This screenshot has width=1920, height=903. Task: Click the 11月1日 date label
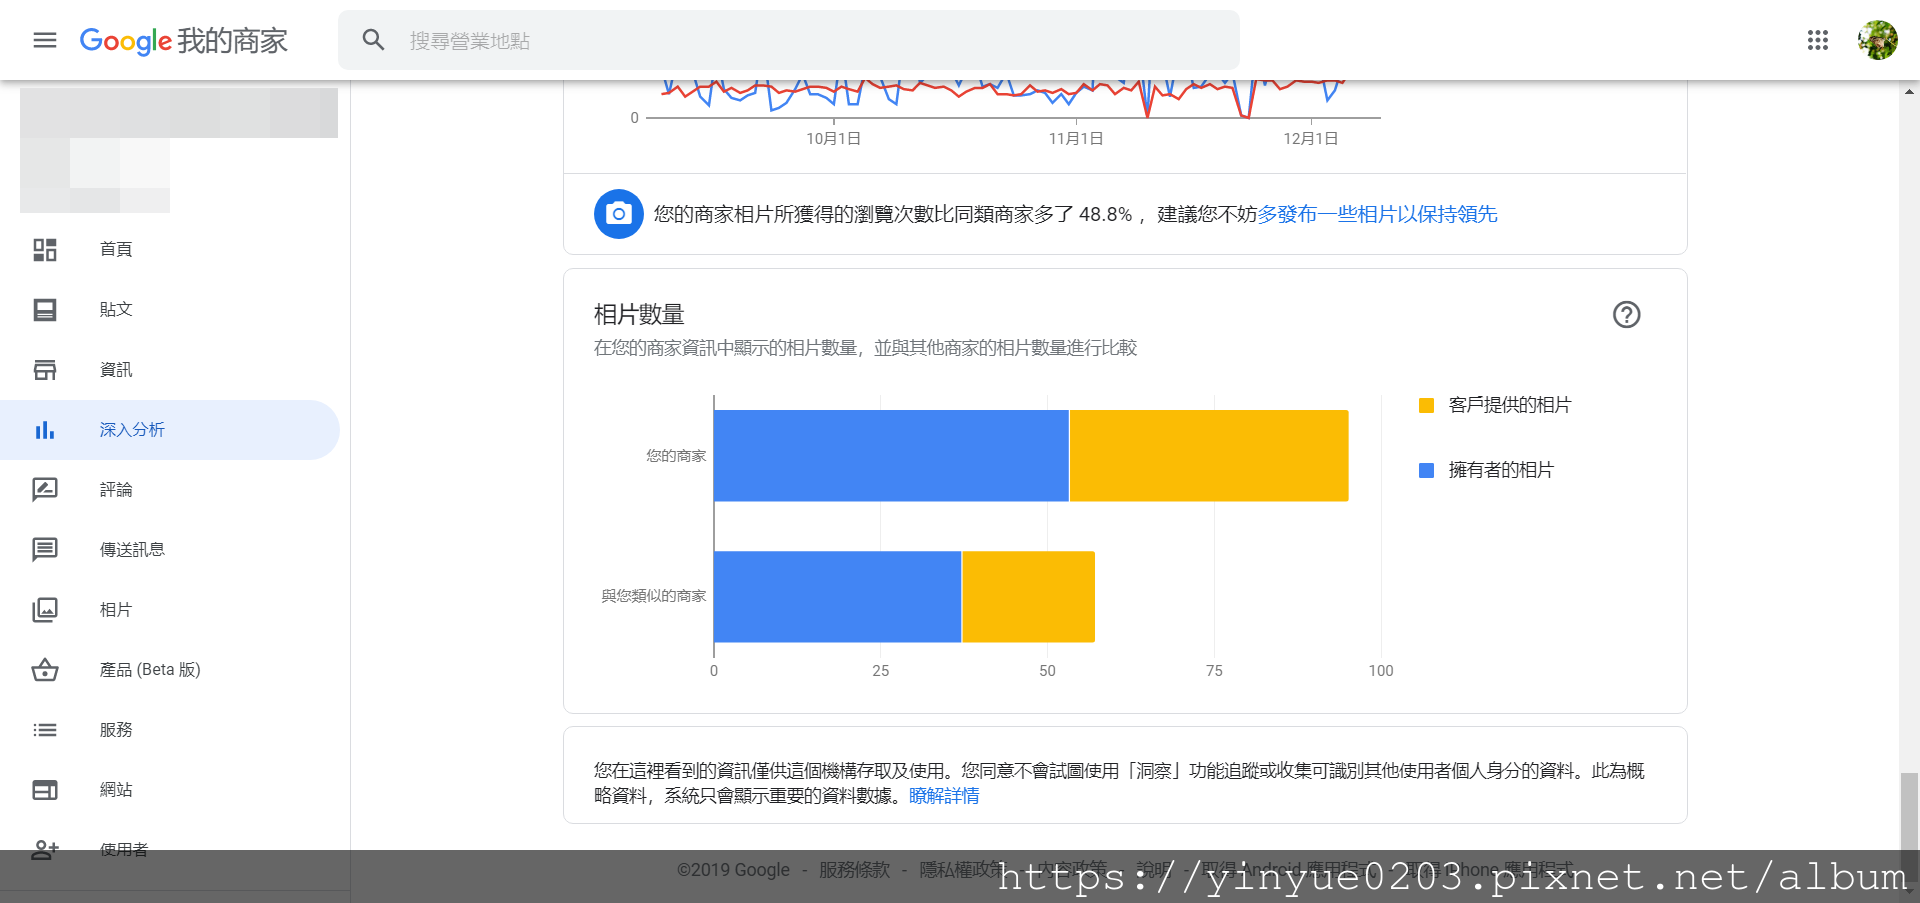[x=1076, y=139]
